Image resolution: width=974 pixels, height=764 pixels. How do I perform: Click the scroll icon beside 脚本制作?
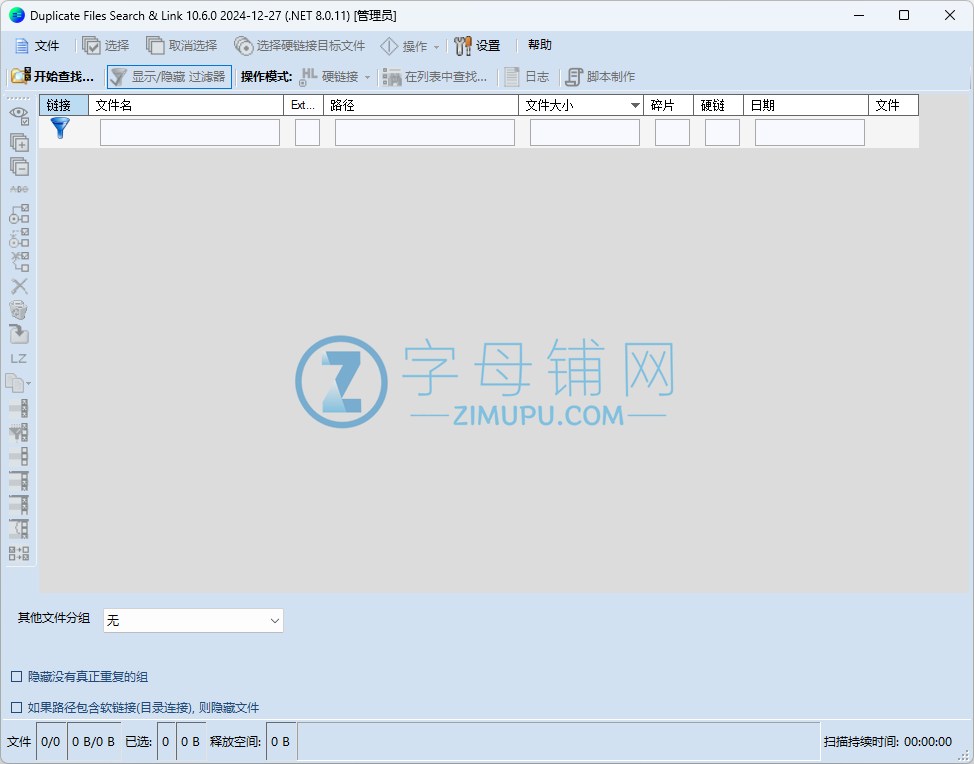tap(573, 77)
